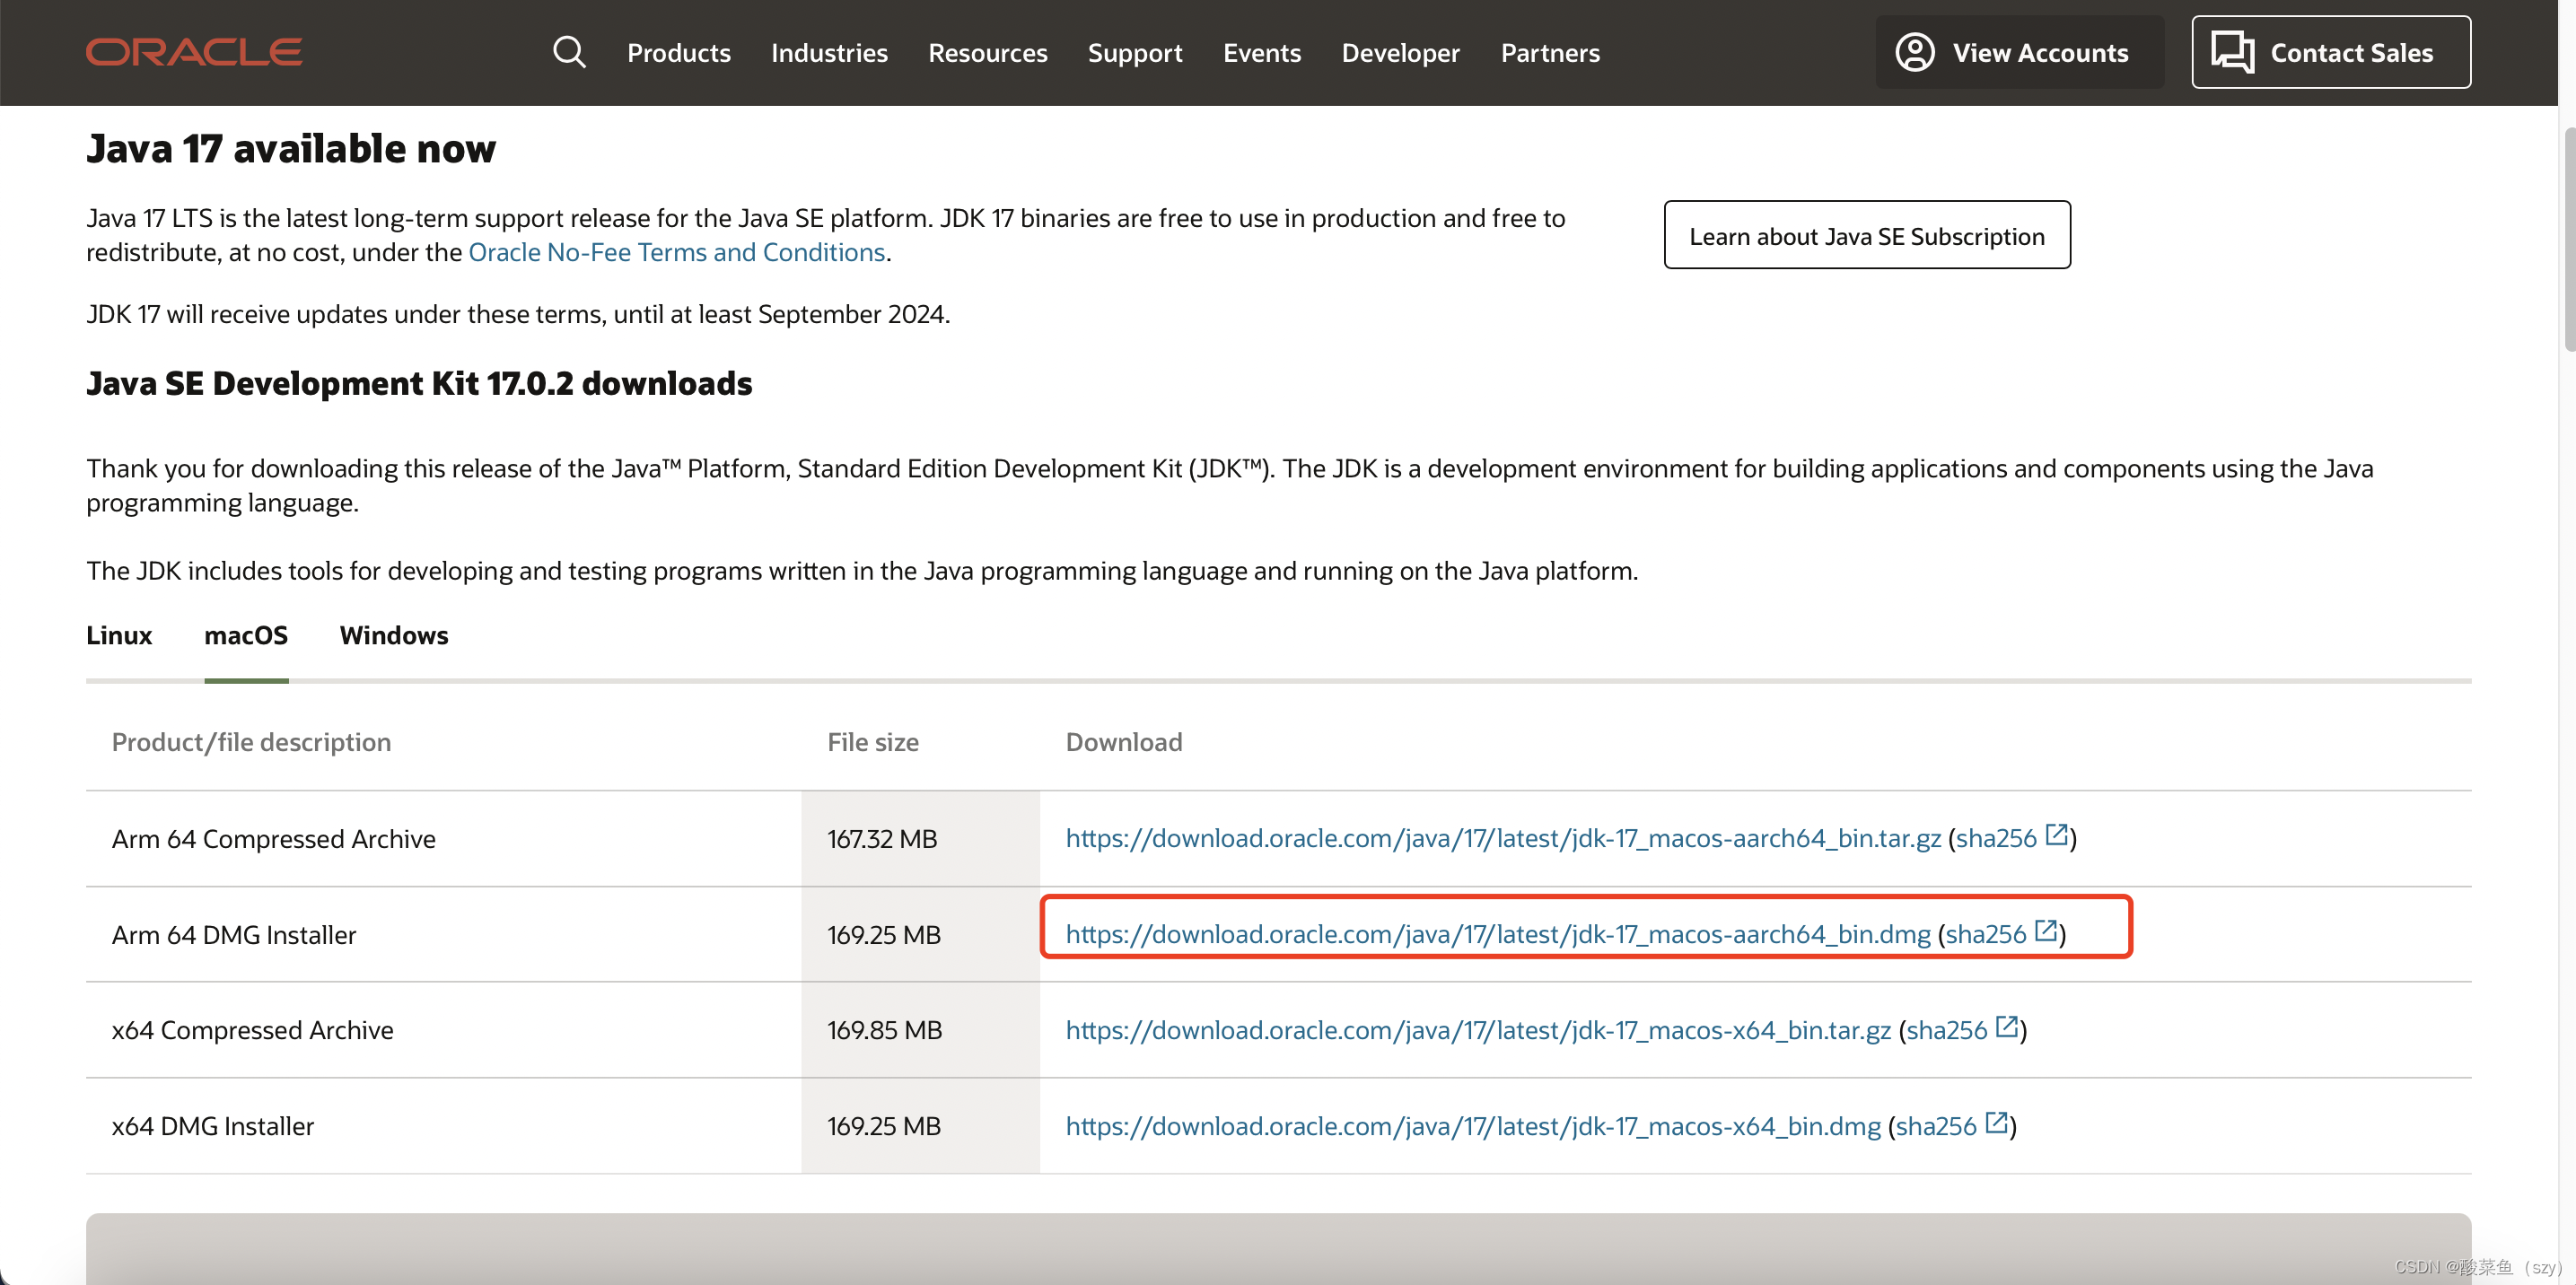Download jdk-17_macos-x64_bin.tar.gz link
This screenshot has height=1285, width=2576.
click(x=1477, y=1030)
